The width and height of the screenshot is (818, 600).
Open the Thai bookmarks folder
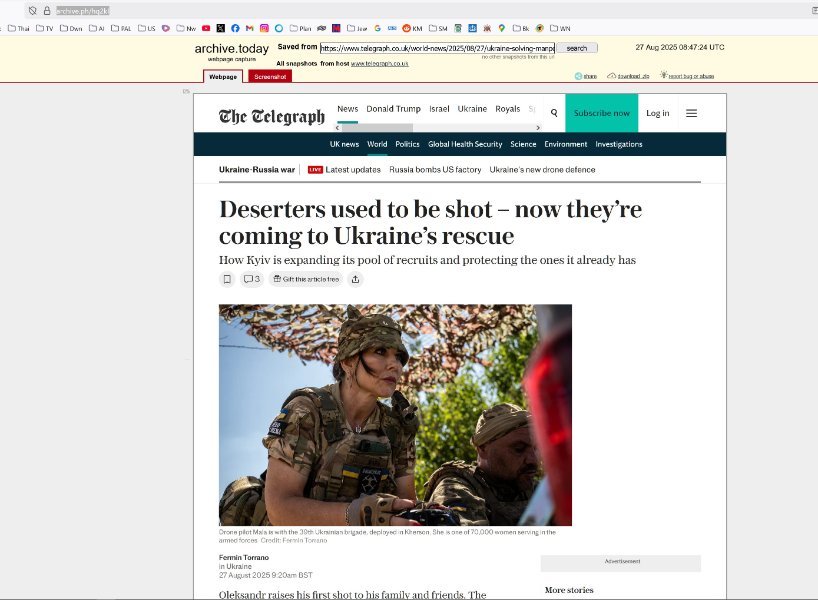click(18, 28)
